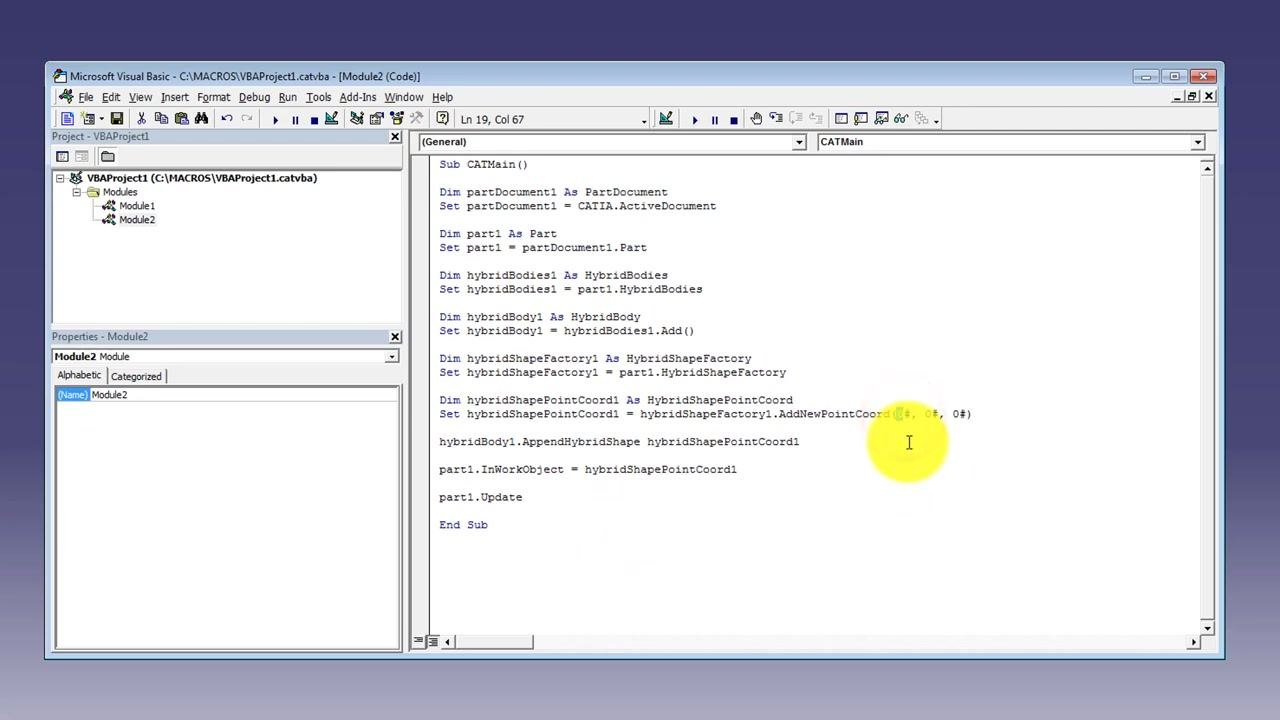Open the Project Explorer icon

(356, 119)
